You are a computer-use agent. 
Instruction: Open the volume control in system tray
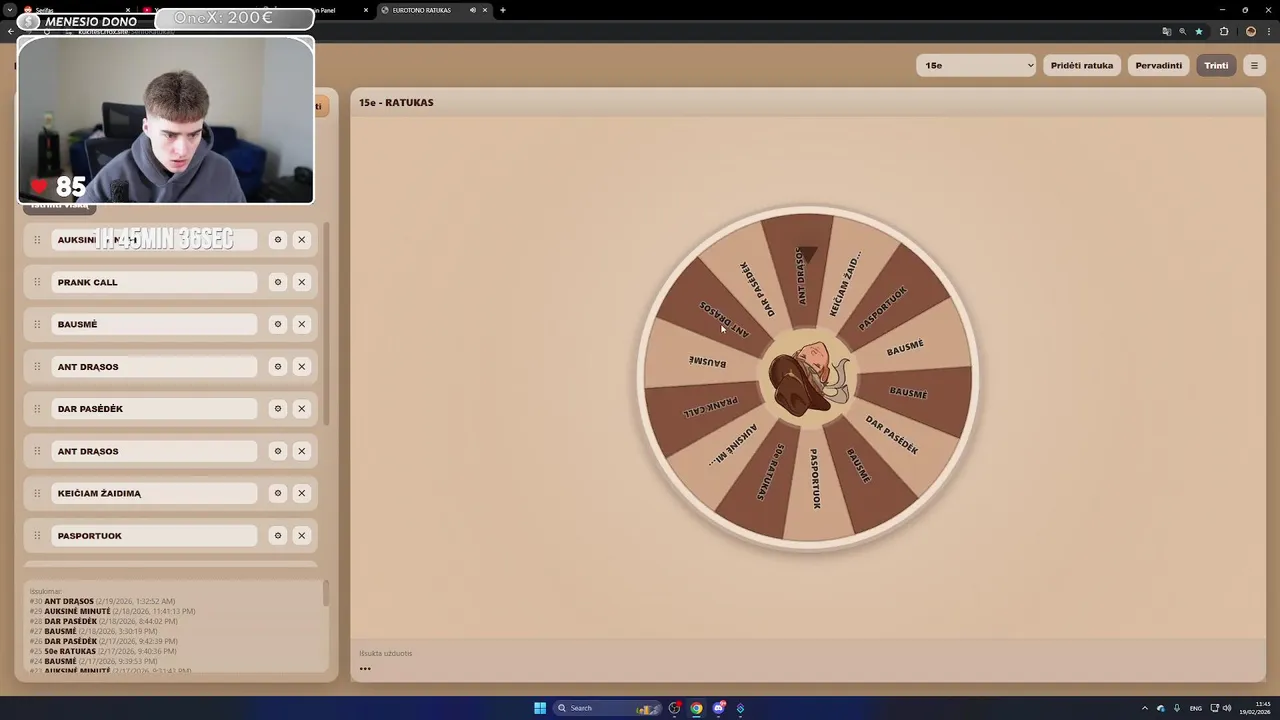click(1226, 708)
